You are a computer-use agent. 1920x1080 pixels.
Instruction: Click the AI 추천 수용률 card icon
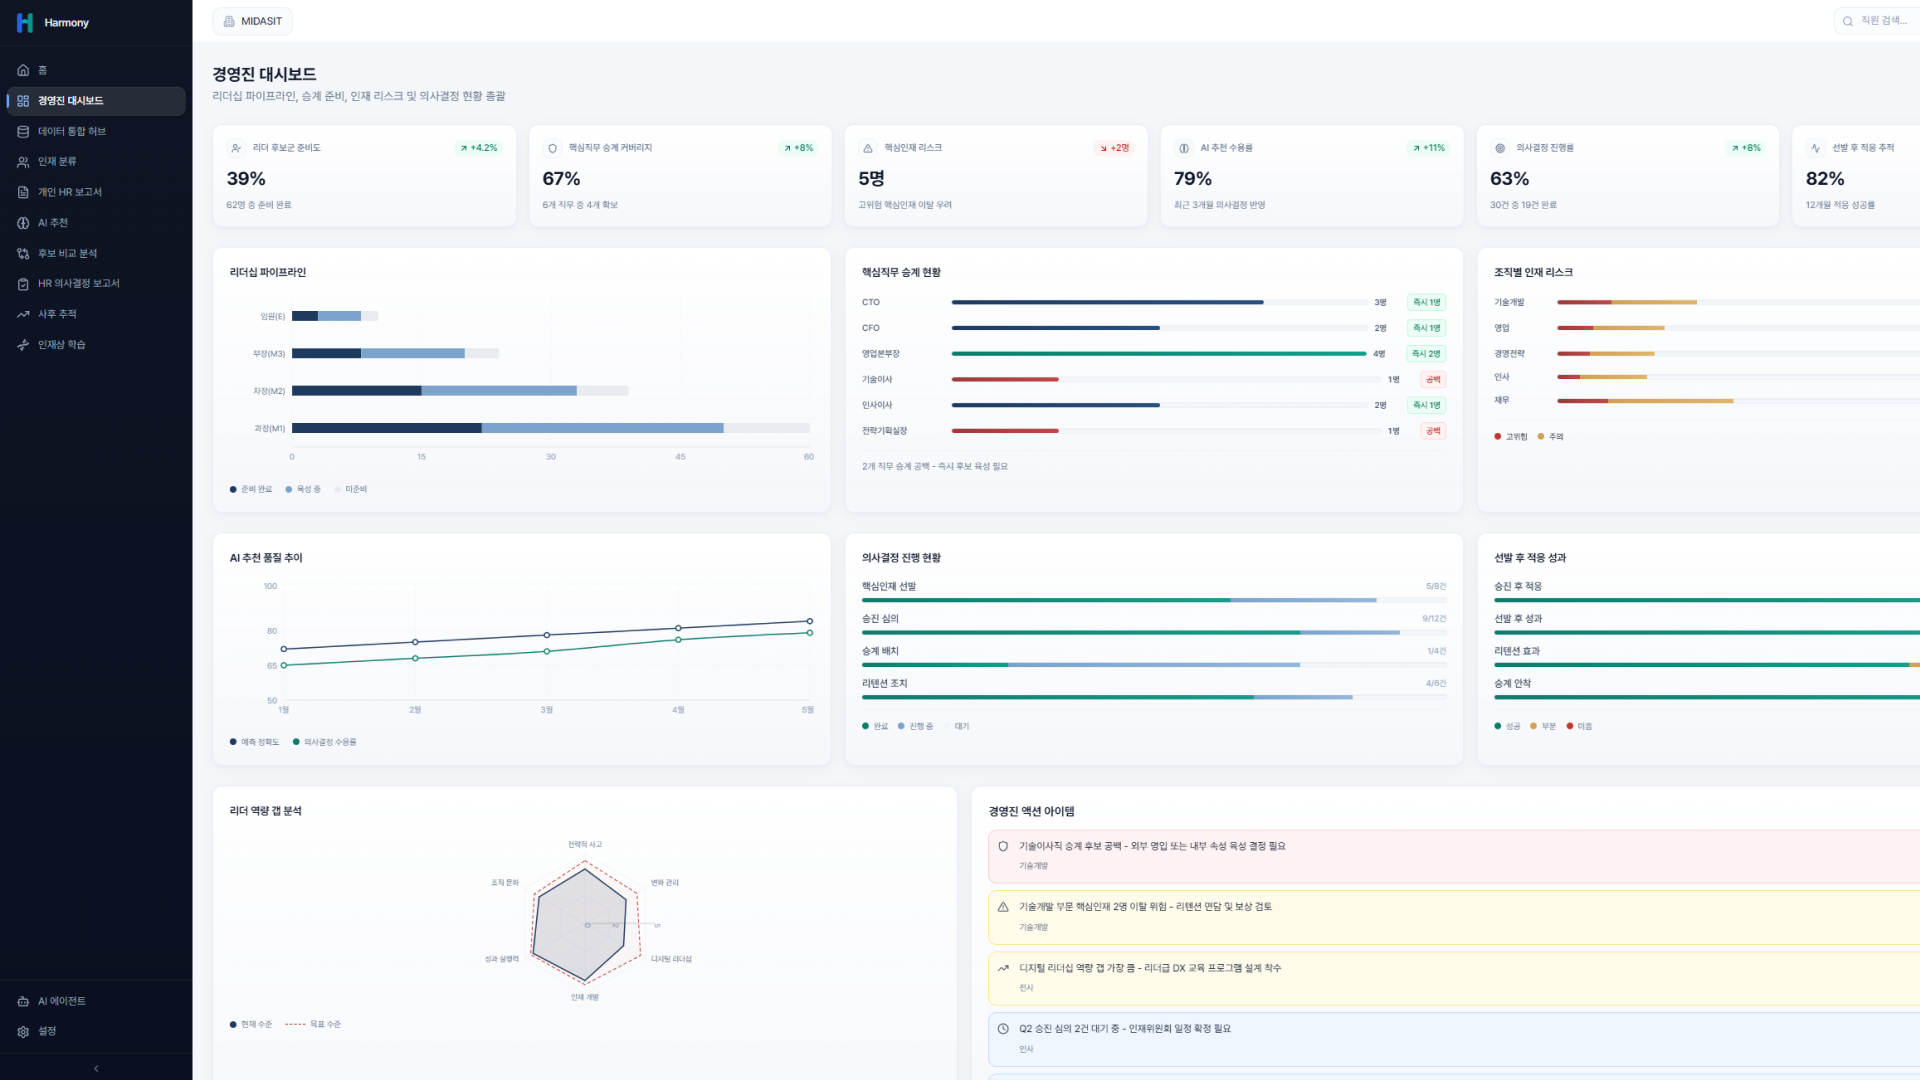(1184, 148)
